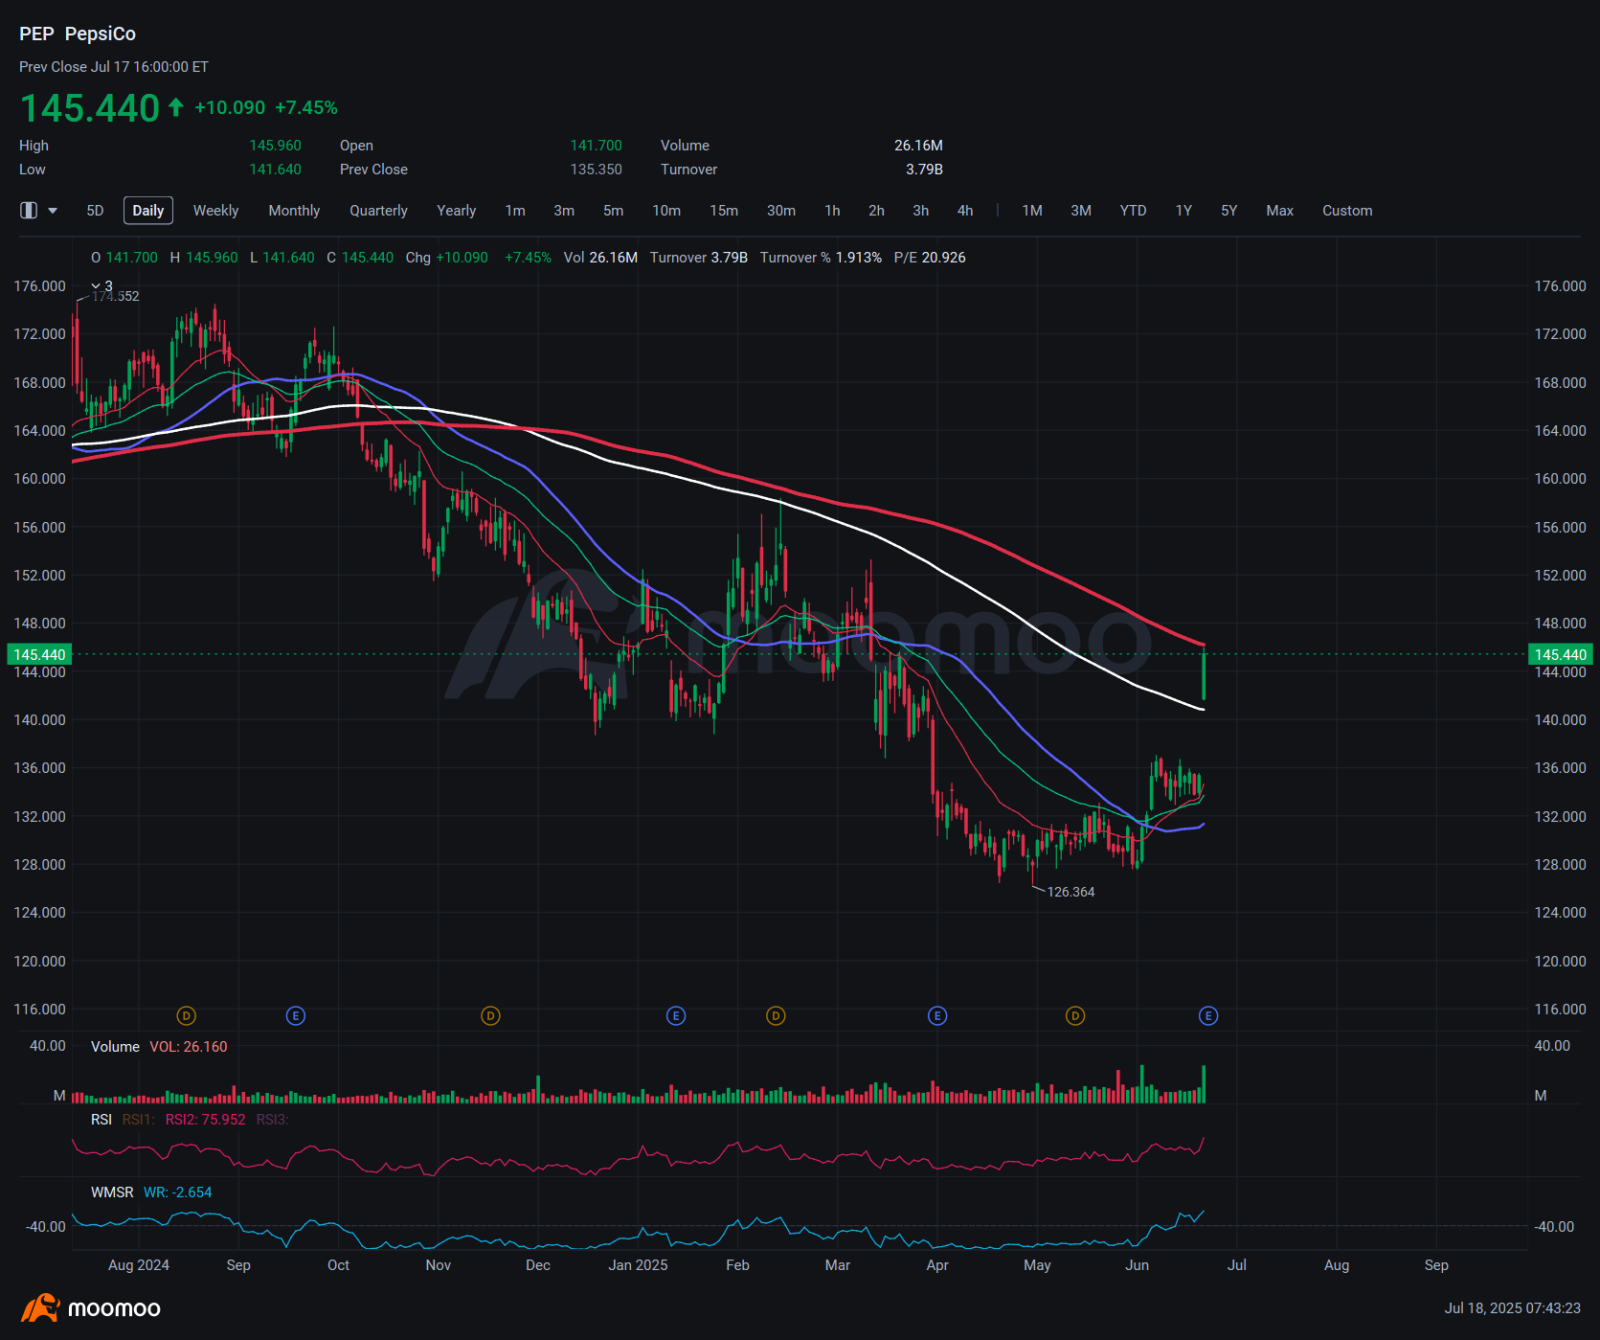The height and width of the screenshot is (1340, 1600).
Task: Click the 126.364 low price annotation
Action: 1071,892
